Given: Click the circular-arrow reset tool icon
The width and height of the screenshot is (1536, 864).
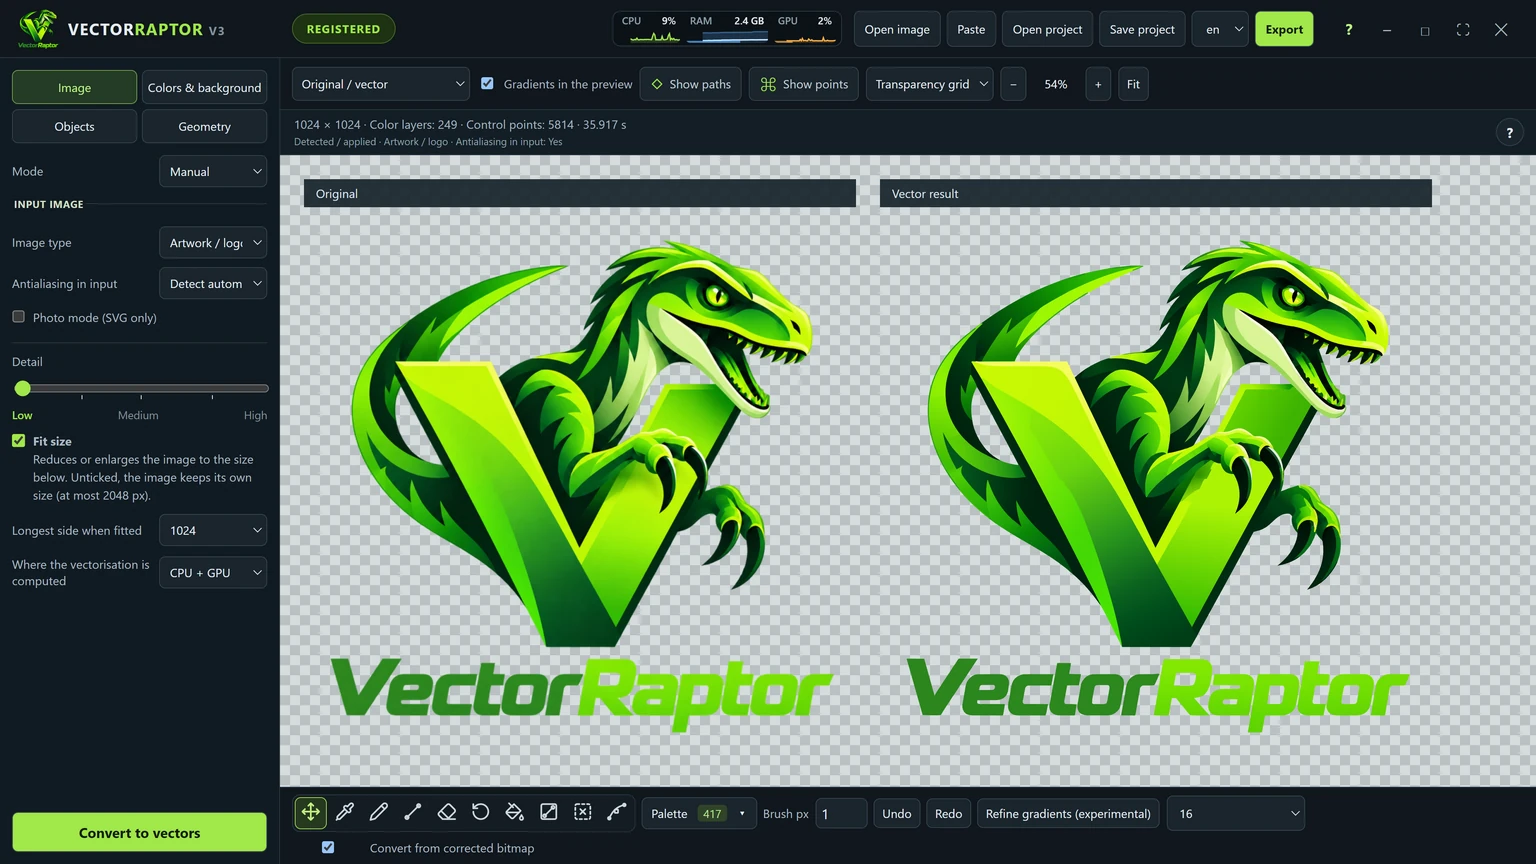Looking at the screenshot, I should 481,813.
